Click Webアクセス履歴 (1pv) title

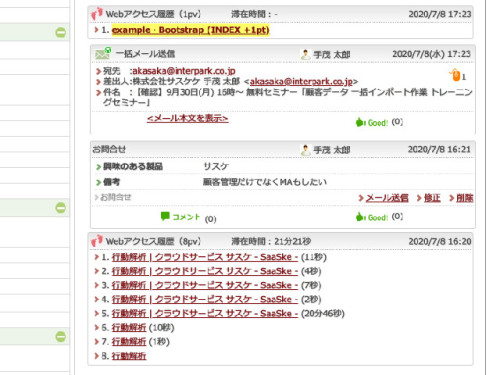point(153,14)
